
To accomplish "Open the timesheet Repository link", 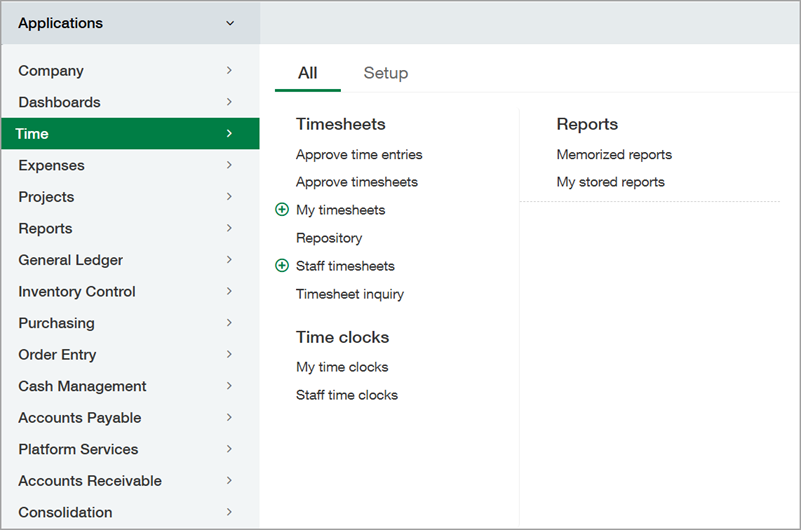I will tap(329, 238).
